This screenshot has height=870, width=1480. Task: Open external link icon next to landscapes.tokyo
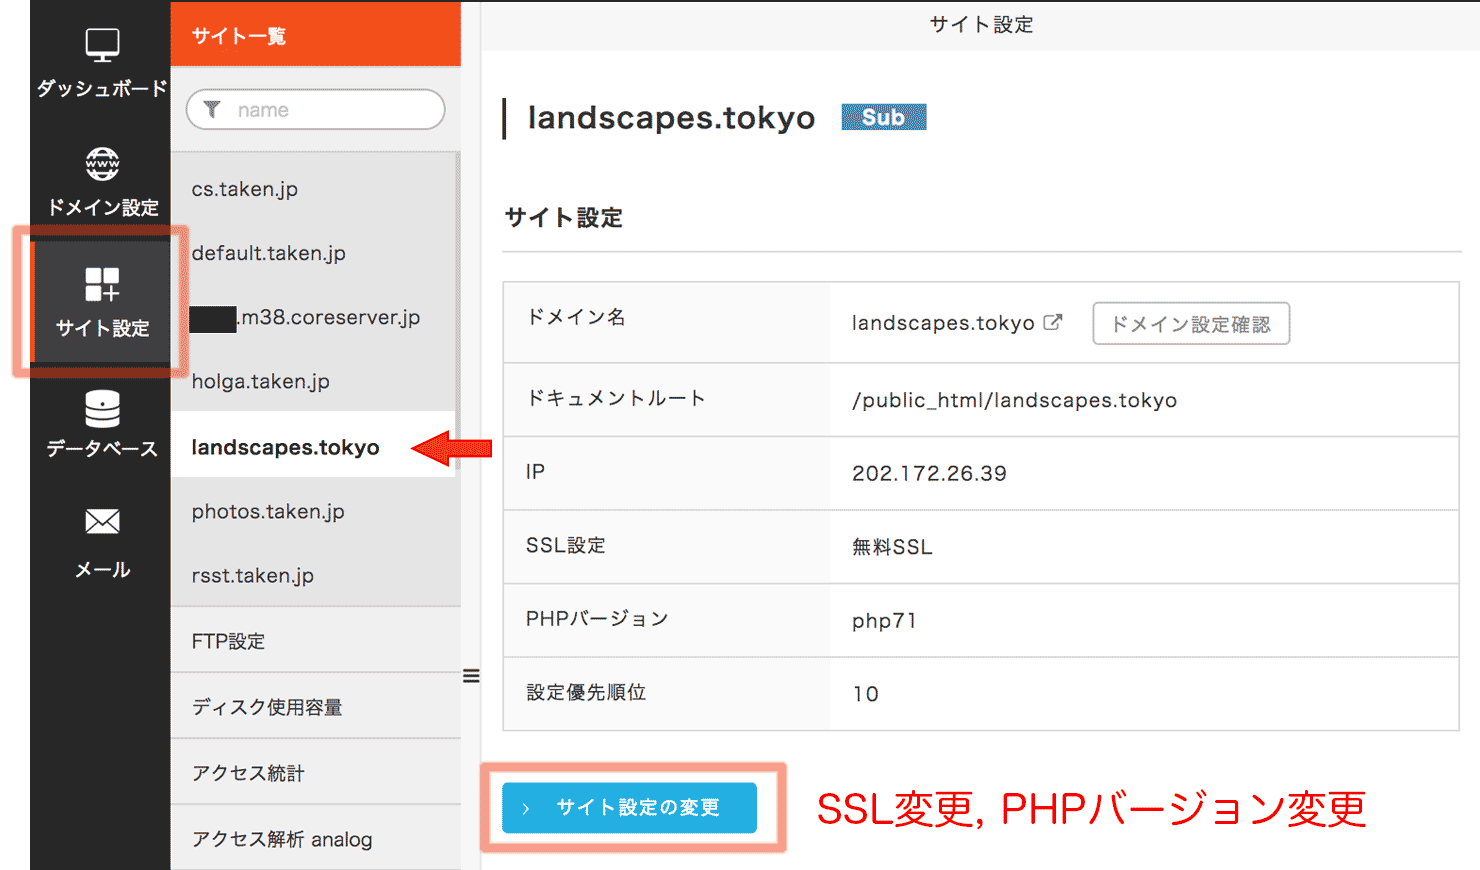pos(1053,322)
